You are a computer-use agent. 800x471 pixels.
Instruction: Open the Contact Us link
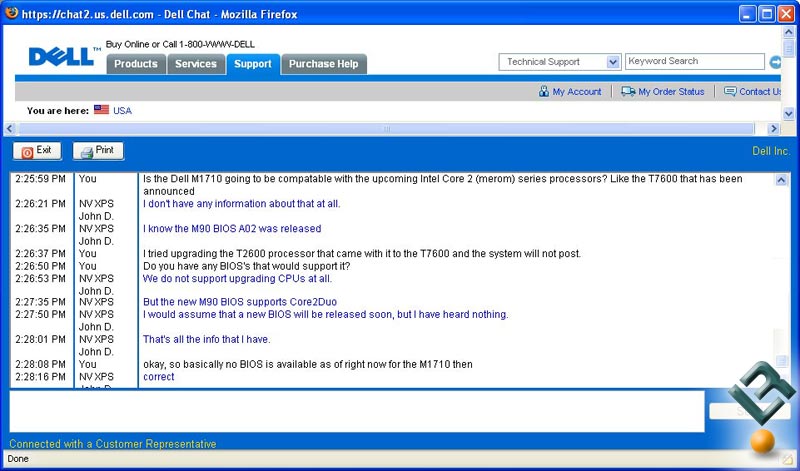[760, 92]
